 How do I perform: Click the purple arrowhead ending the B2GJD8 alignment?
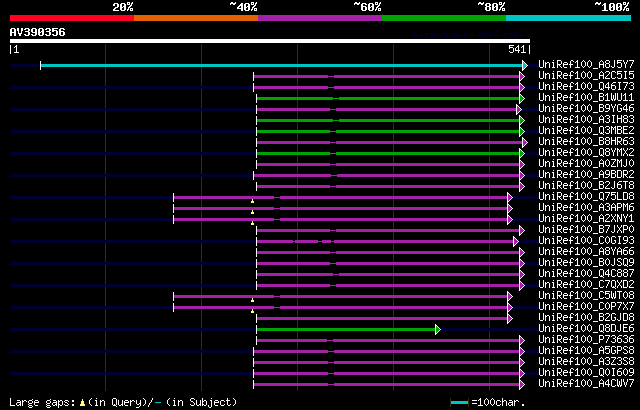click(x=510, y=319)
